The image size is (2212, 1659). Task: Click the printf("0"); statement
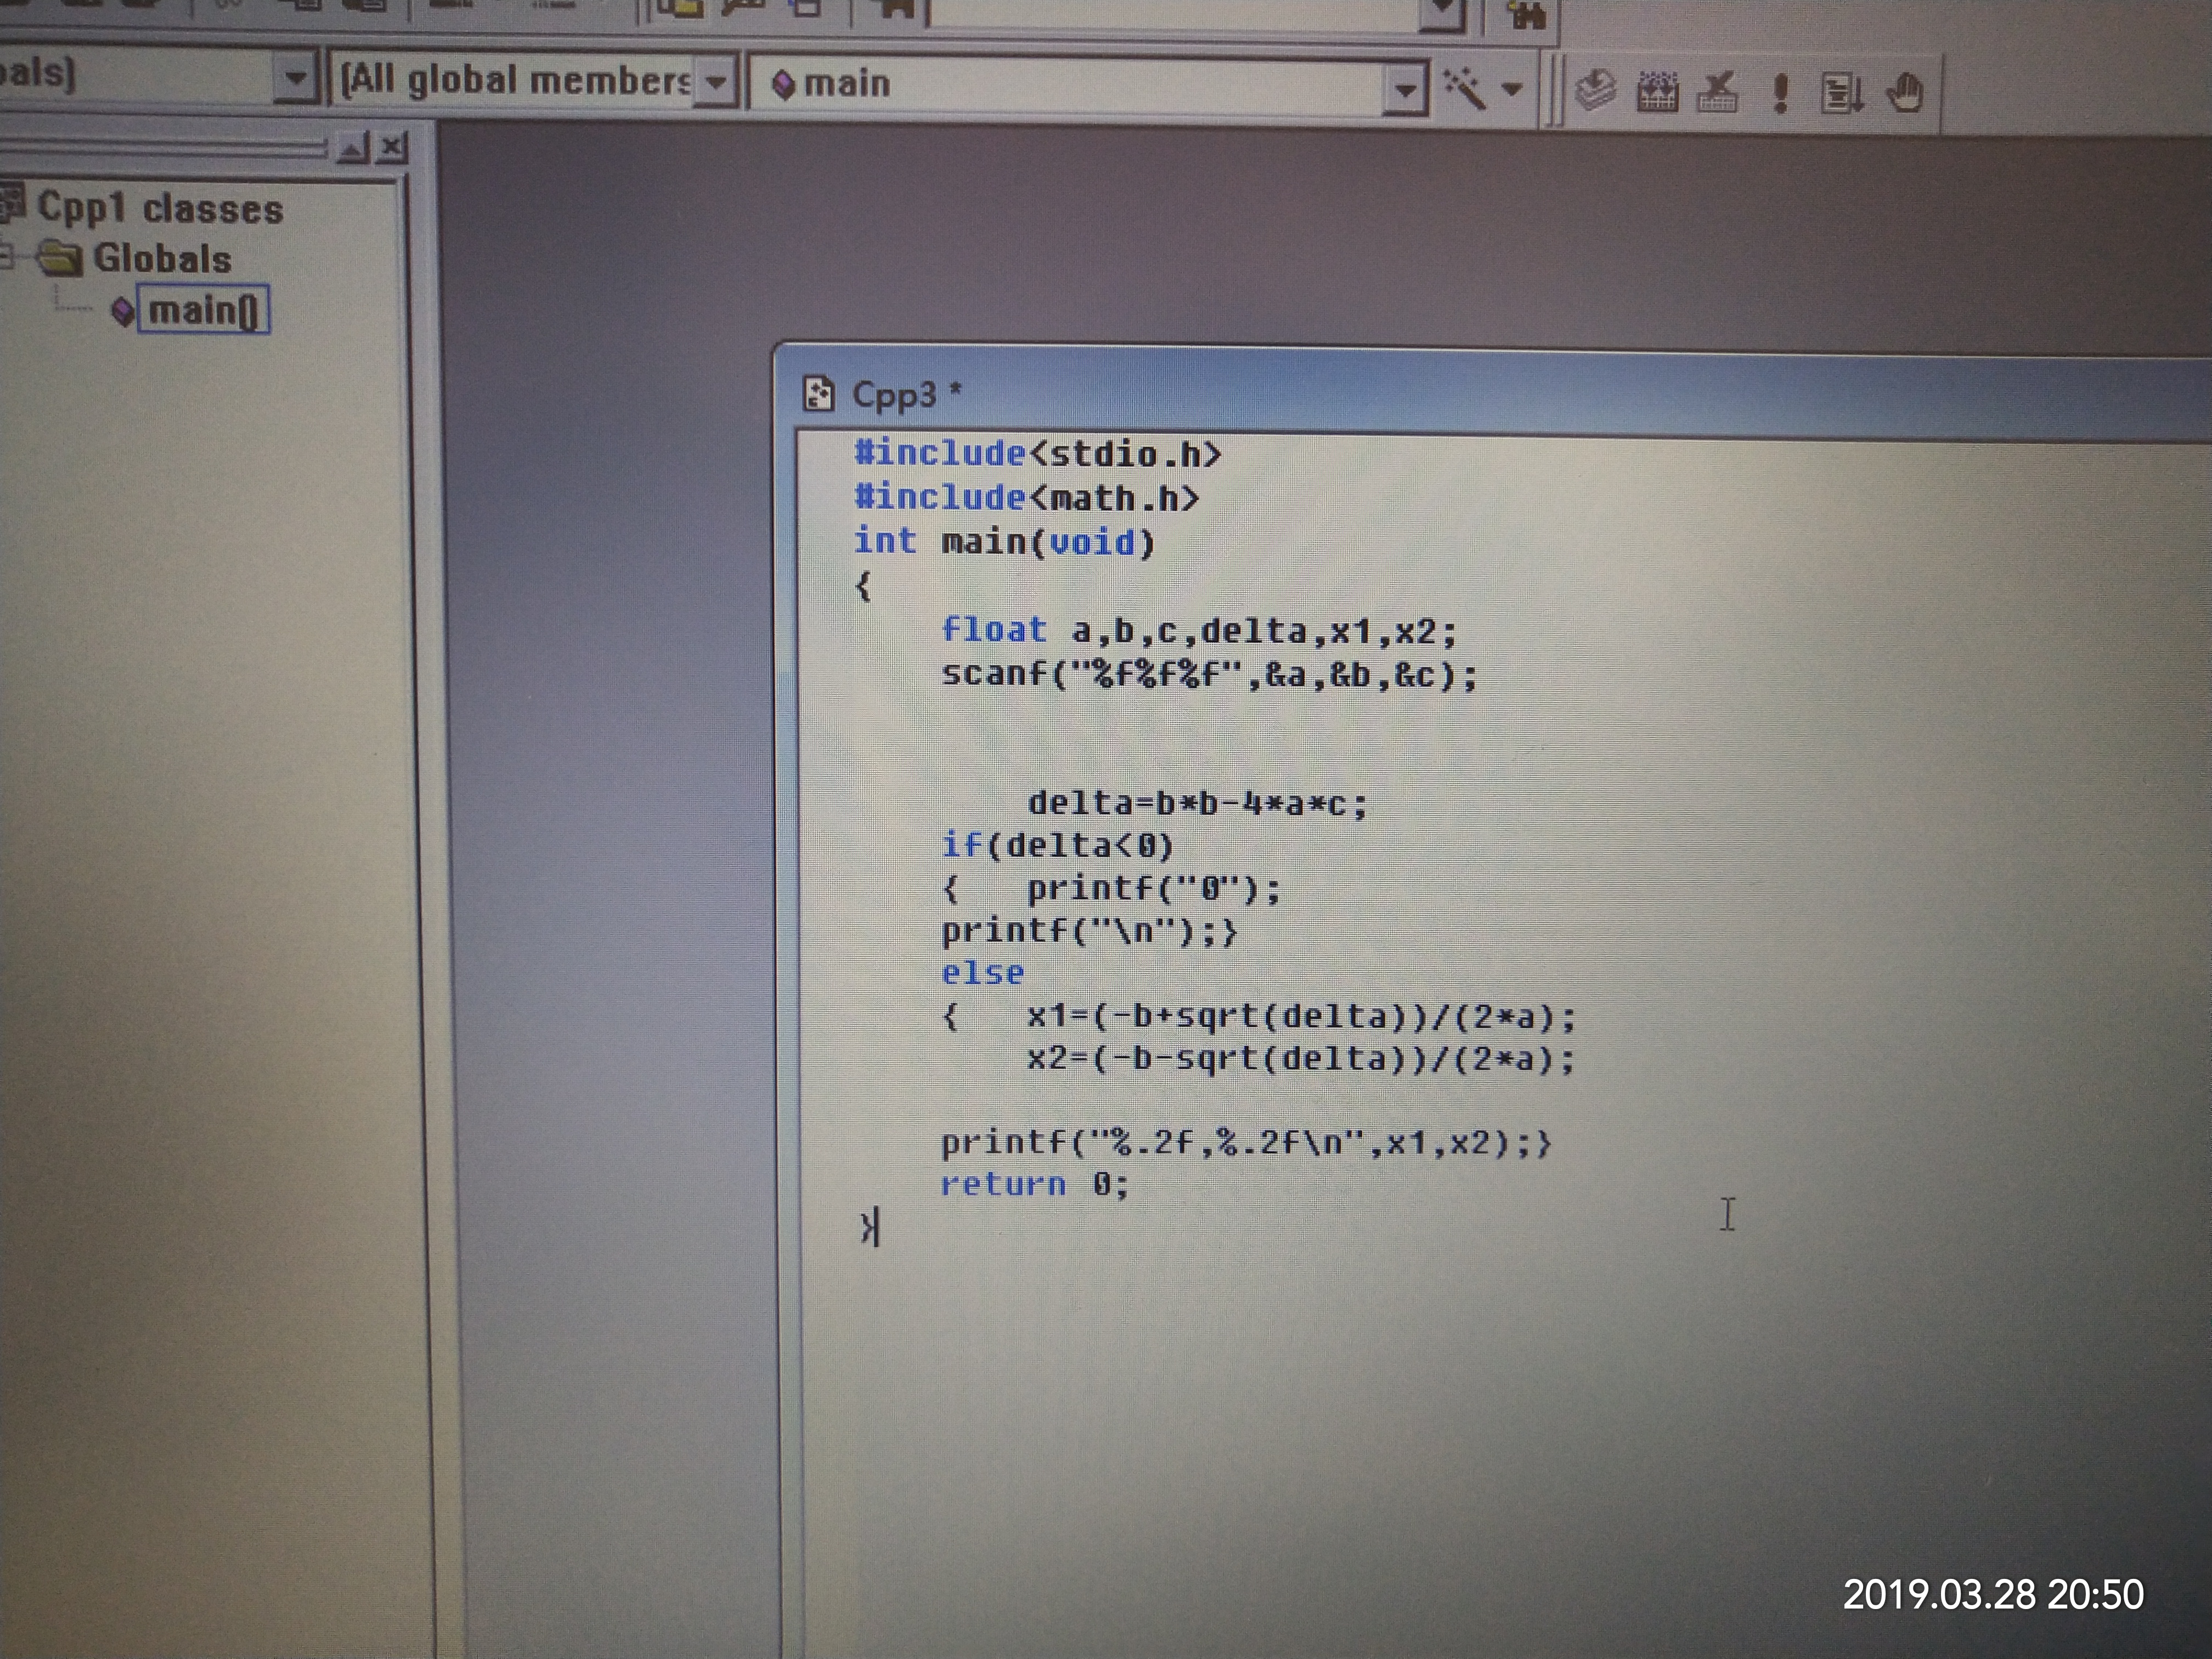[1154, 889]
